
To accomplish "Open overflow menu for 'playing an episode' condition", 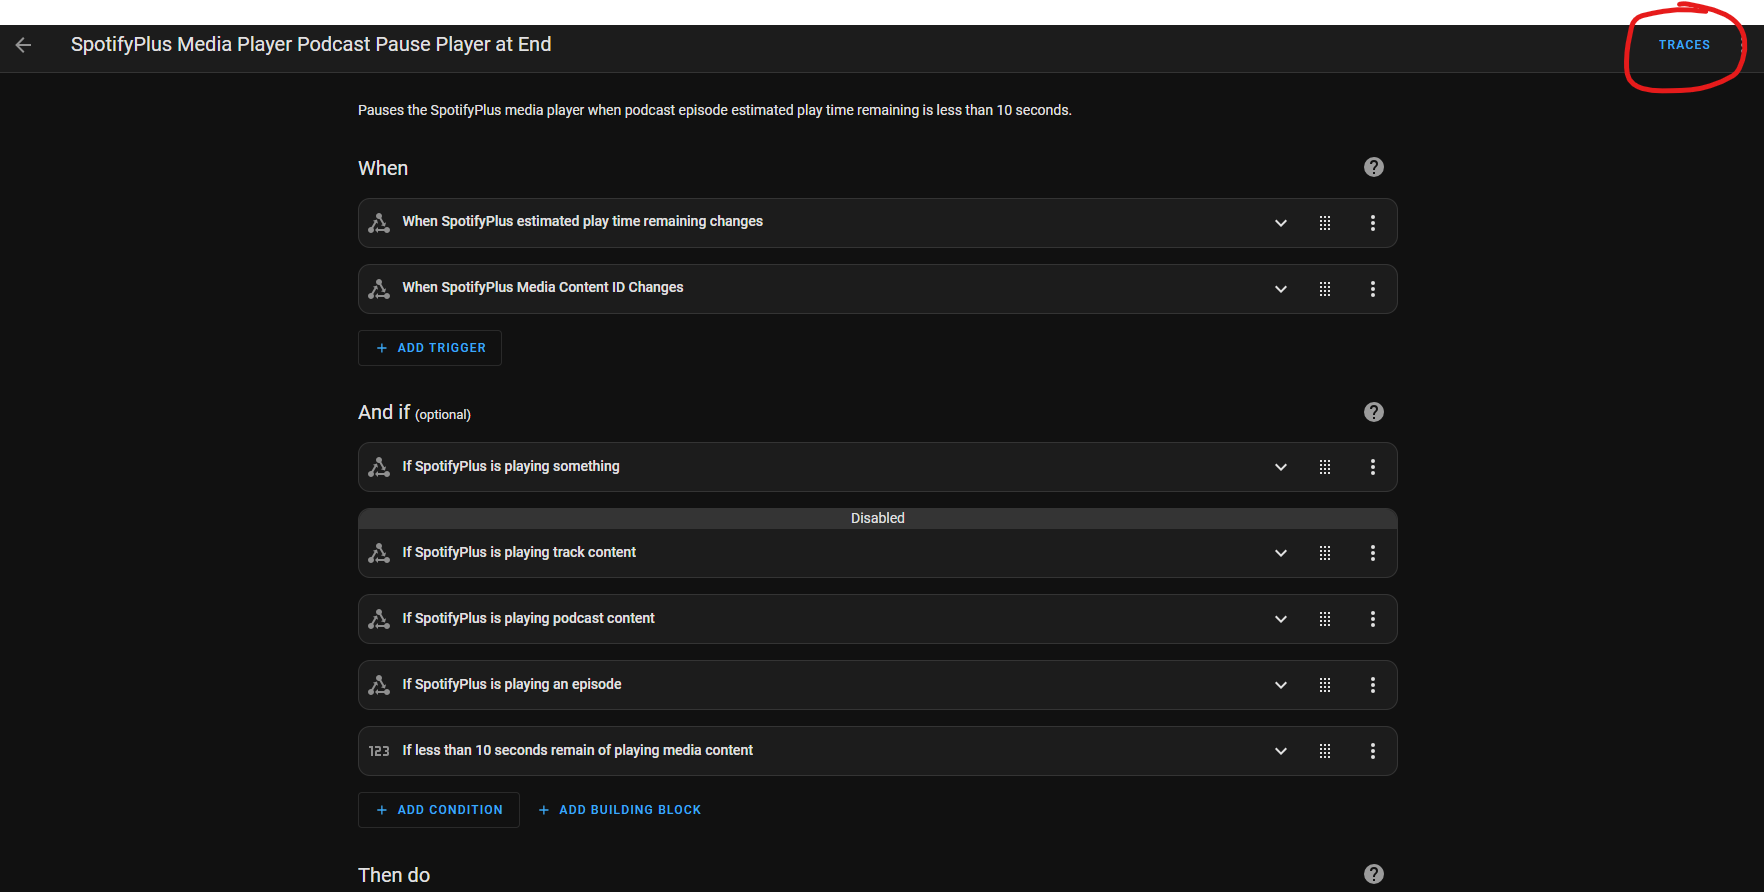I will click(x=1373, y=685).
